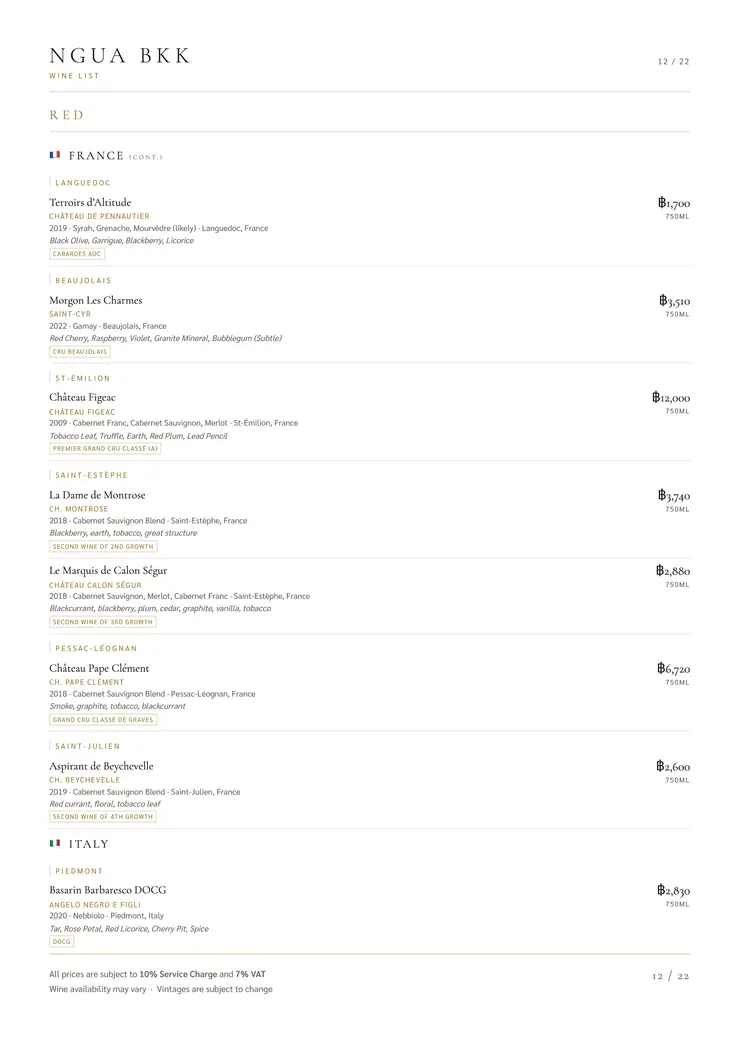Screen dimensions: 739x1045
Task: Click the SAINT-ESTÈPHE region label
Action: coord(91,475)
